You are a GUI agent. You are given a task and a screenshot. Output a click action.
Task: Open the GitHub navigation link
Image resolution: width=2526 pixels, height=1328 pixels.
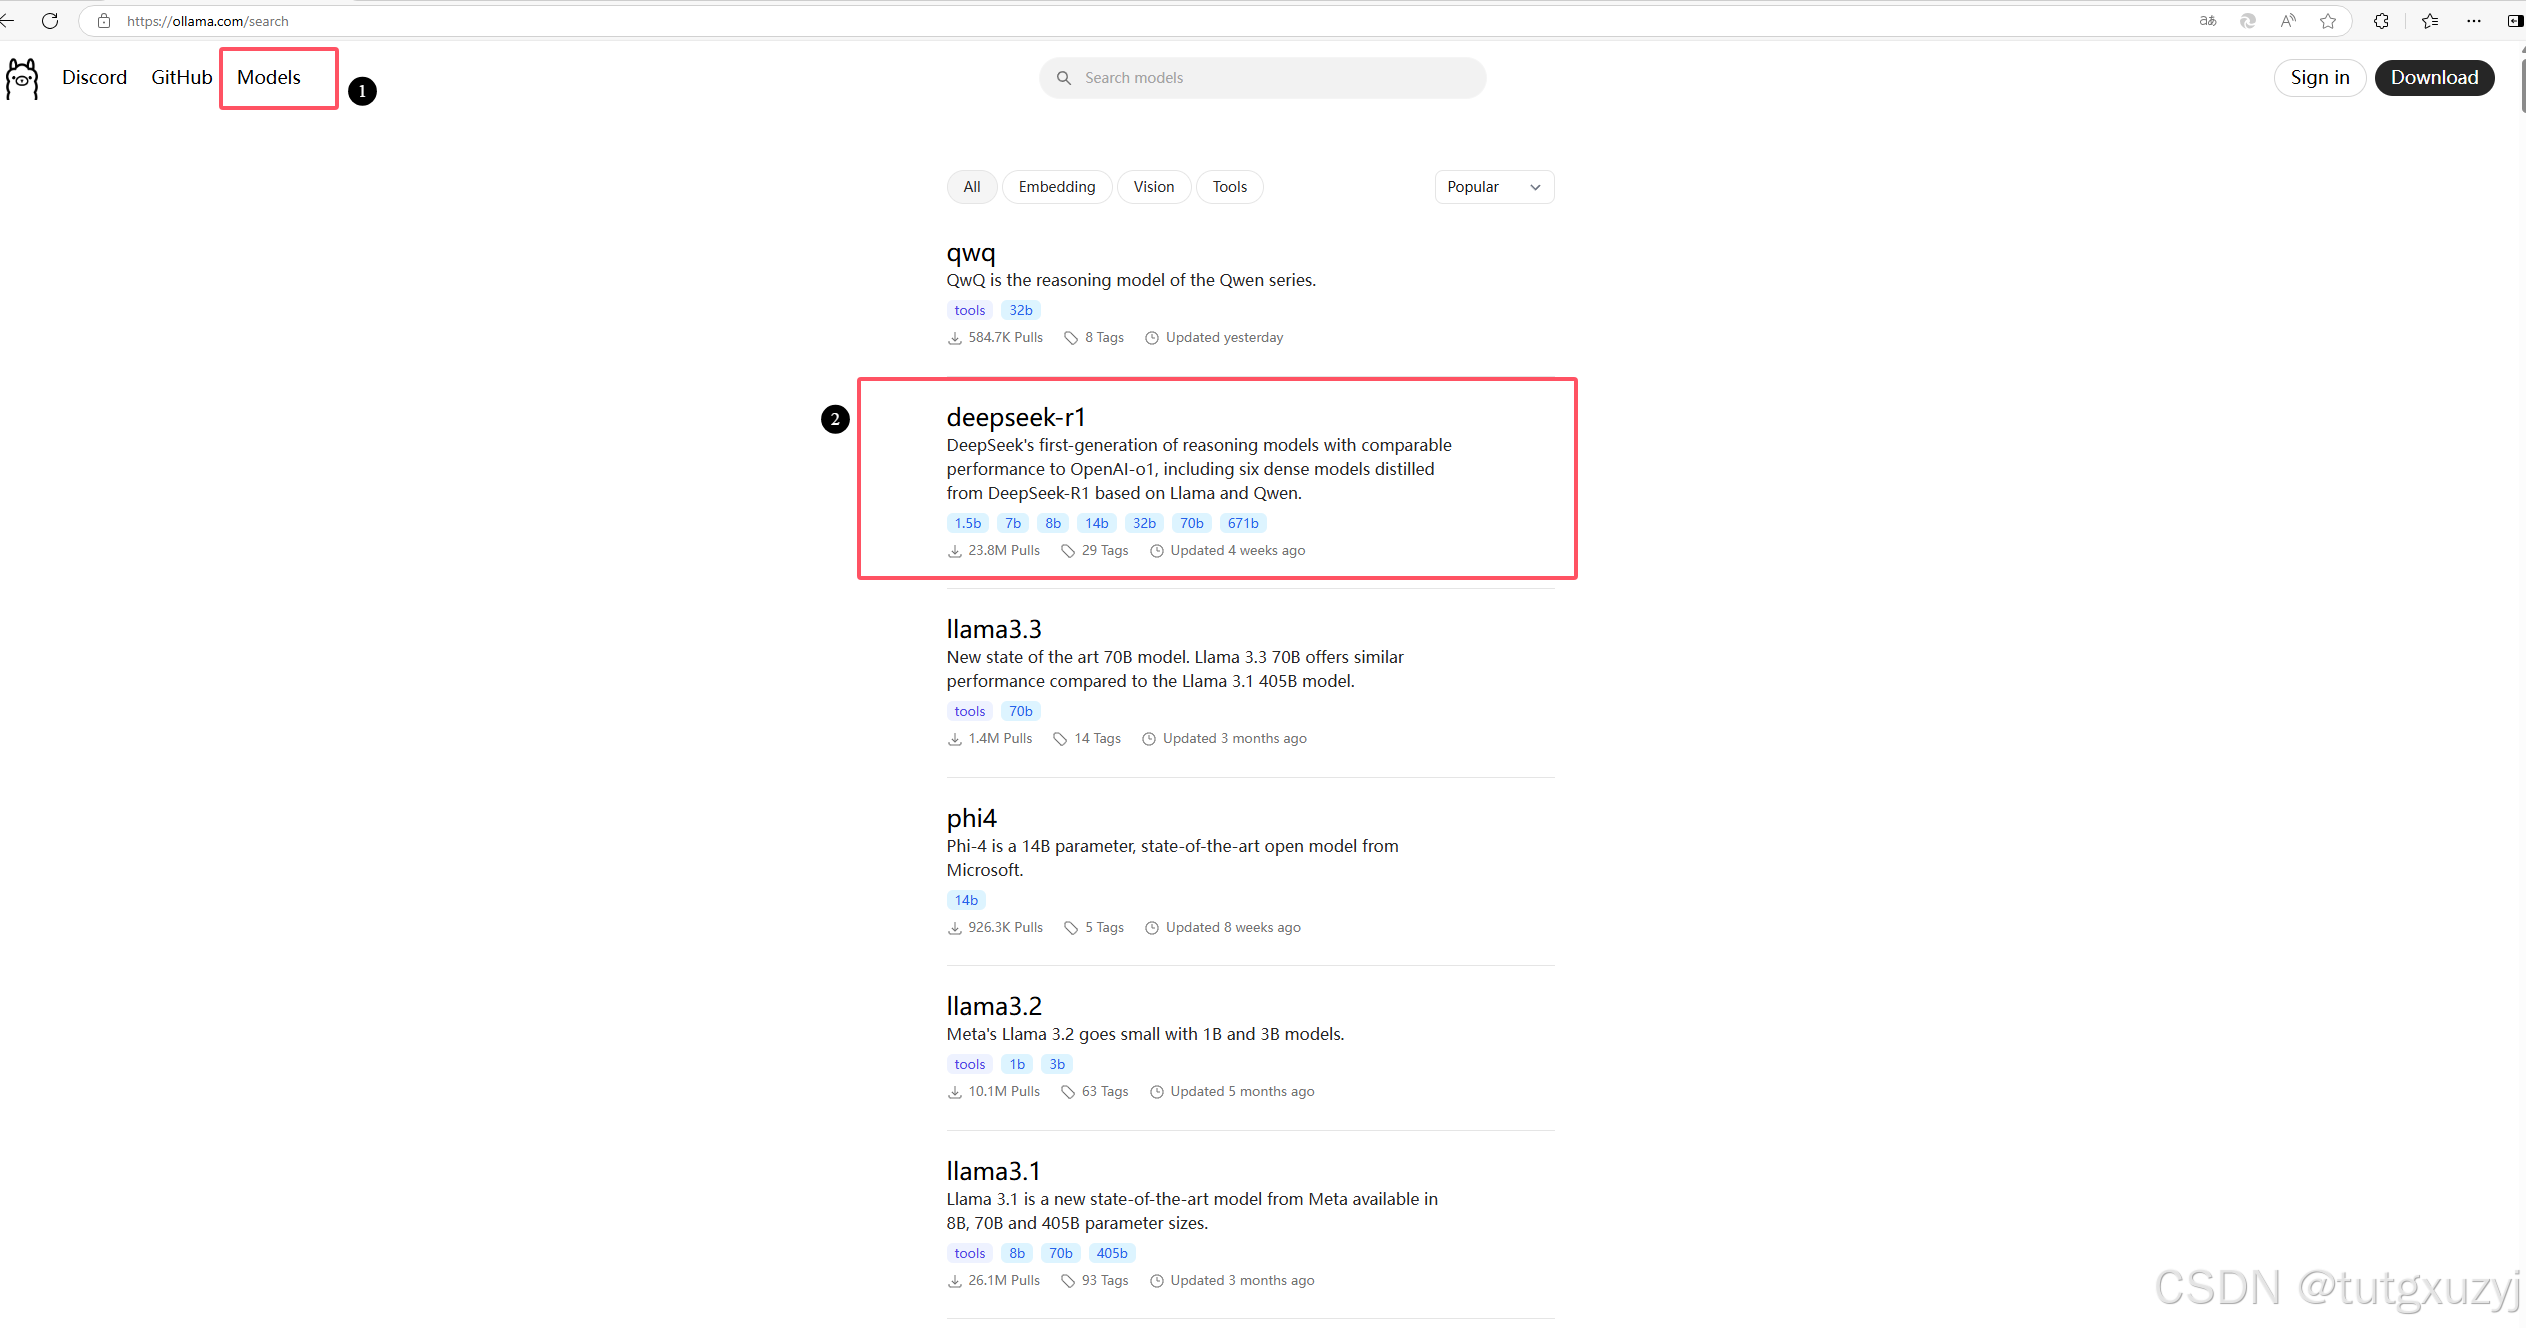click(181, 78)
